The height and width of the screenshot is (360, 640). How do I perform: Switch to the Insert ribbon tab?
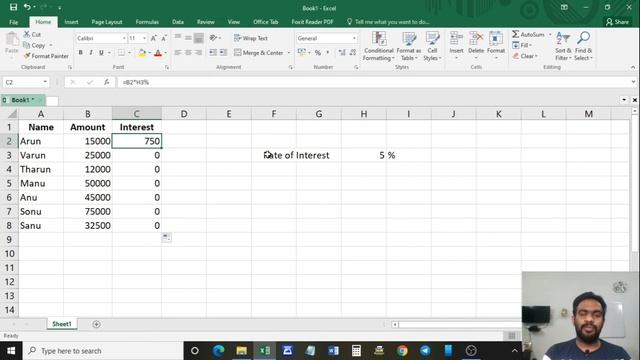[71, 22]
